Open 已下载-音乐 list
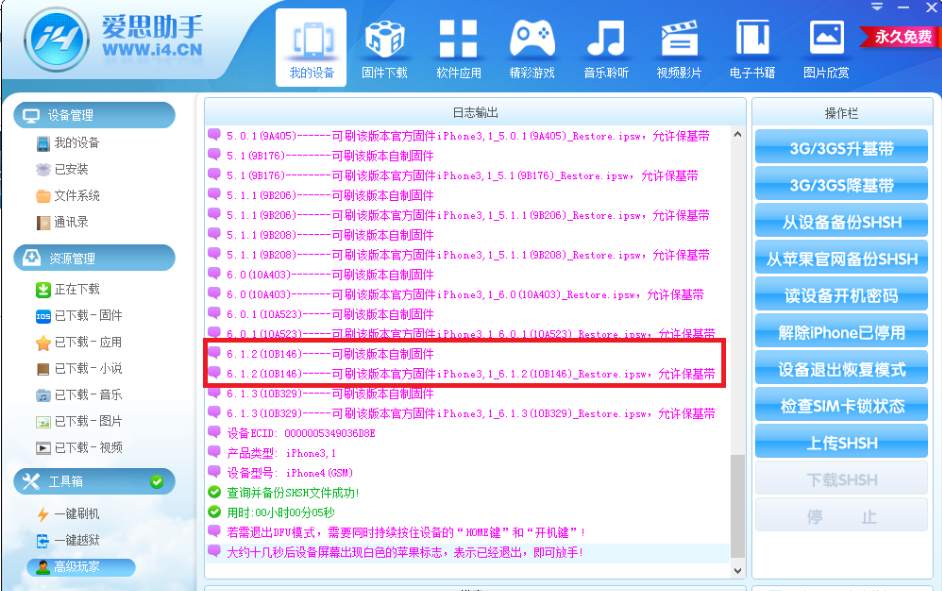 [x=79, y=395]
